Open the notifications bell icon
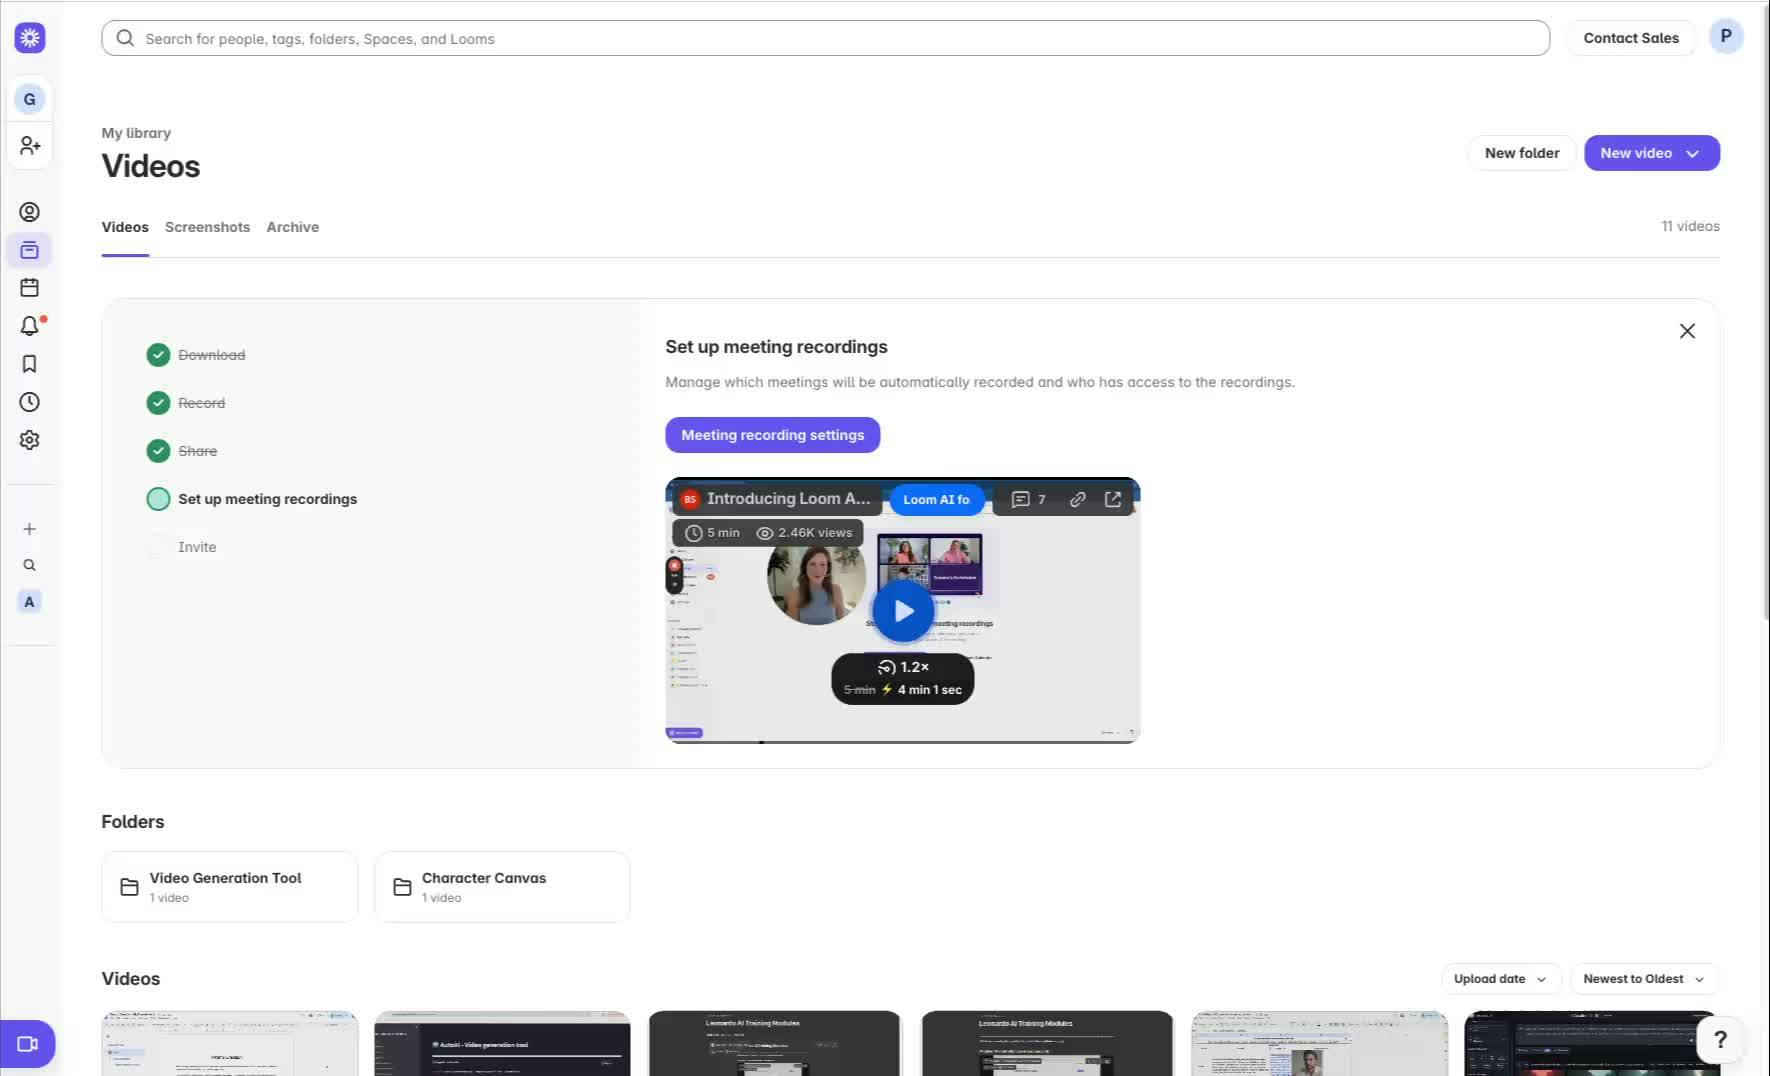Screen dimensions: 1770x1076 point(30,326)
